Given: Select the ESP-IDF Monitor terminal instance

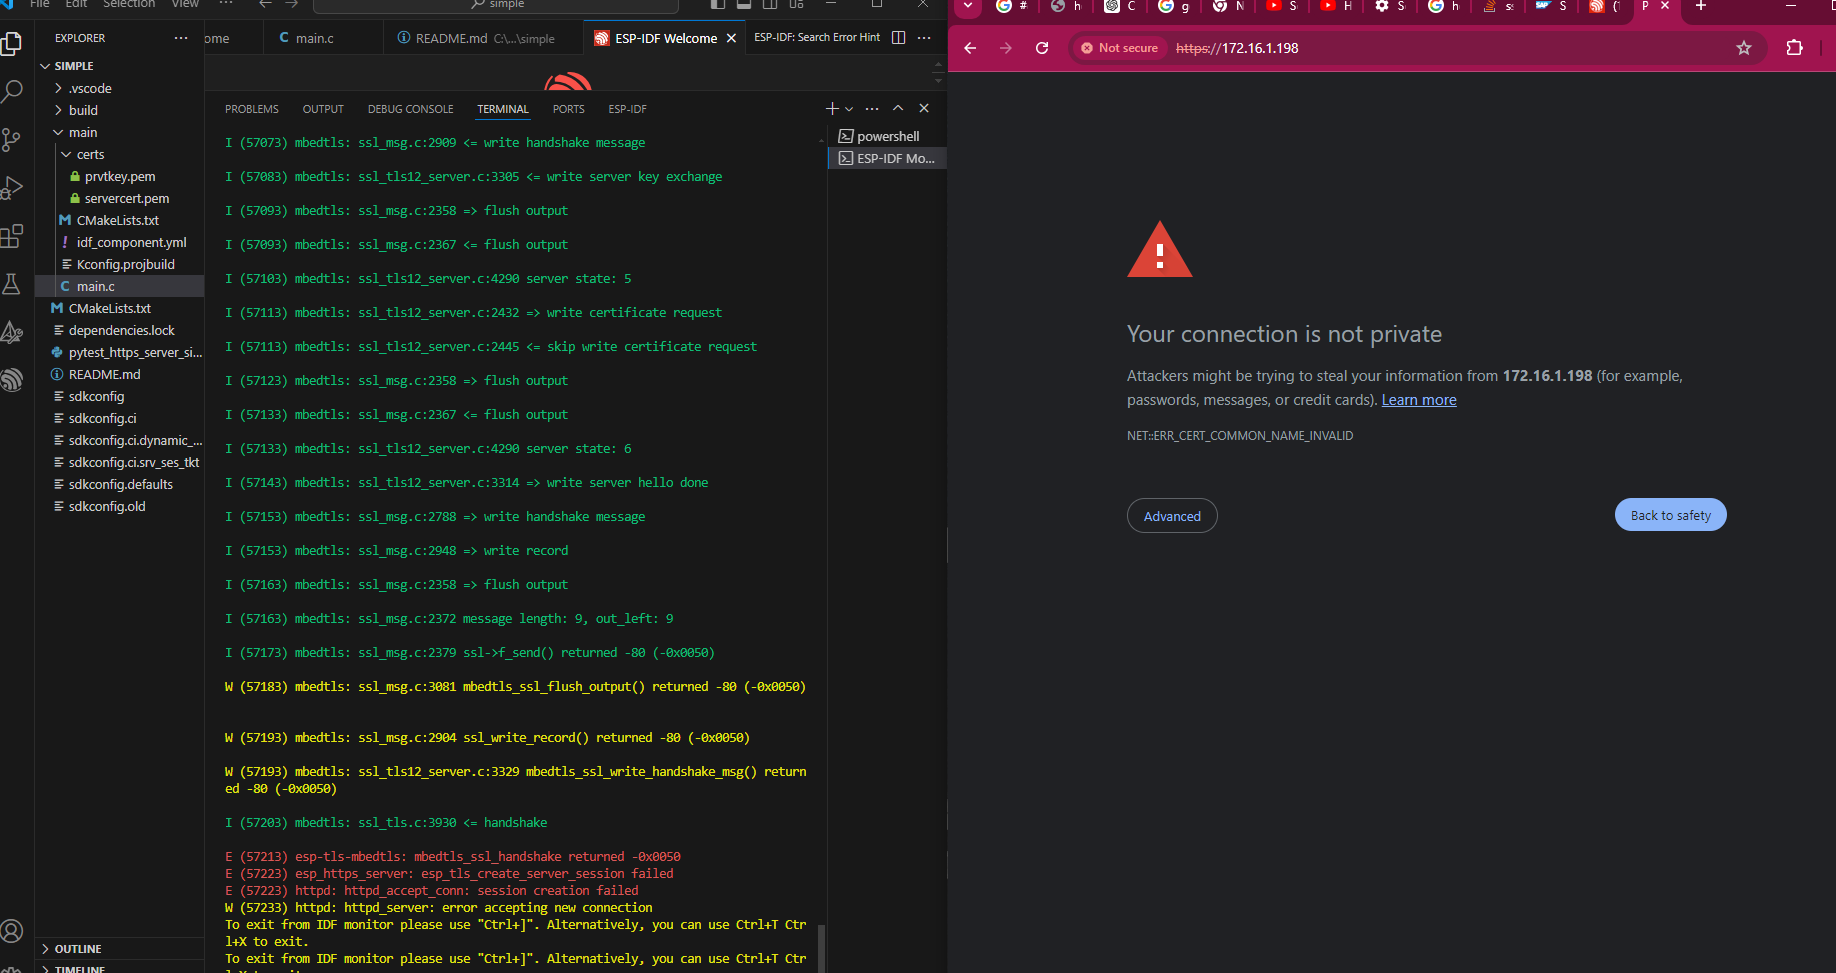Looking at the screenshot, I should click(887, 158).
